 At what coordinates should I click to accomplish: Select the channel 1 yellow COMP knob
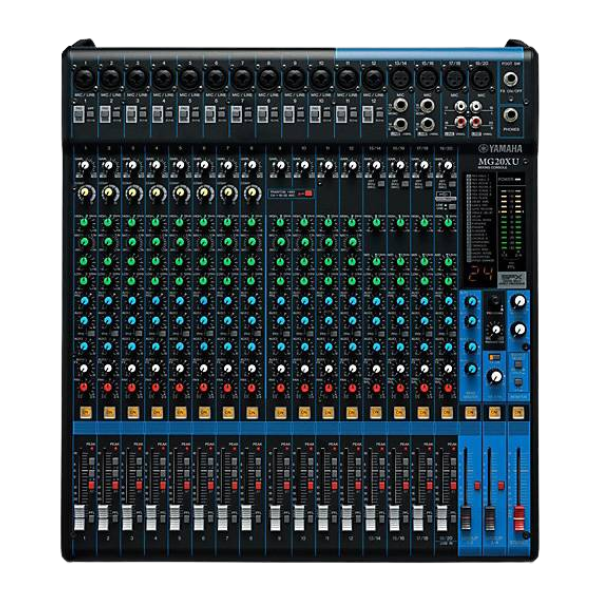pyautogui.click(x=85, y=193)
